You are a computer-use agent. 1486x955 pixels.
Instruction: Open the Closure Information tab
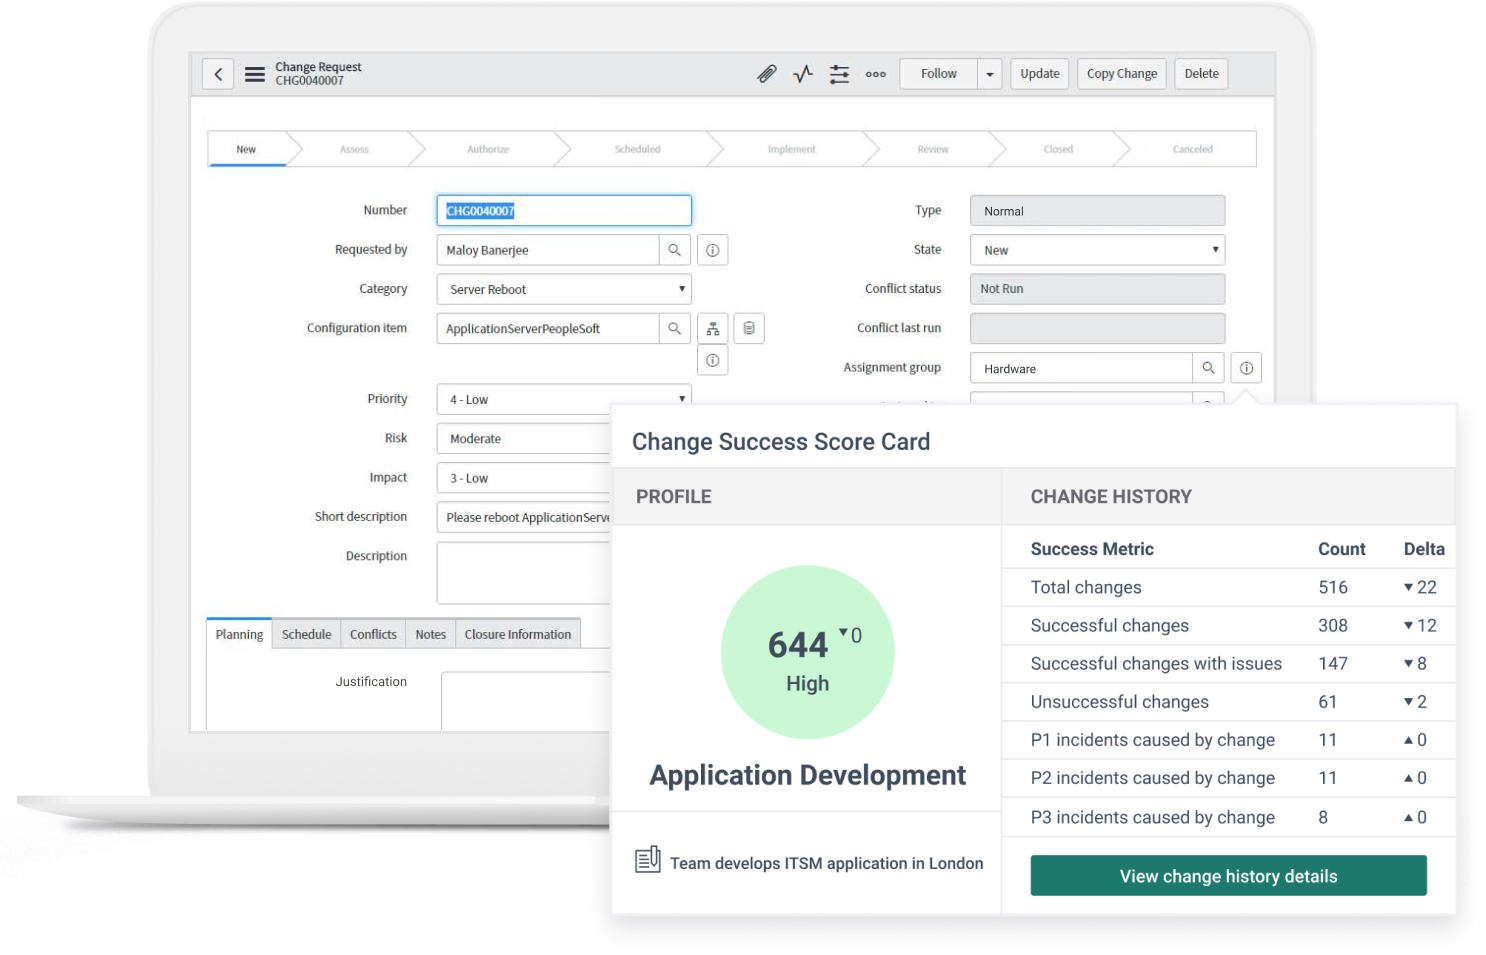pos(517,634)
